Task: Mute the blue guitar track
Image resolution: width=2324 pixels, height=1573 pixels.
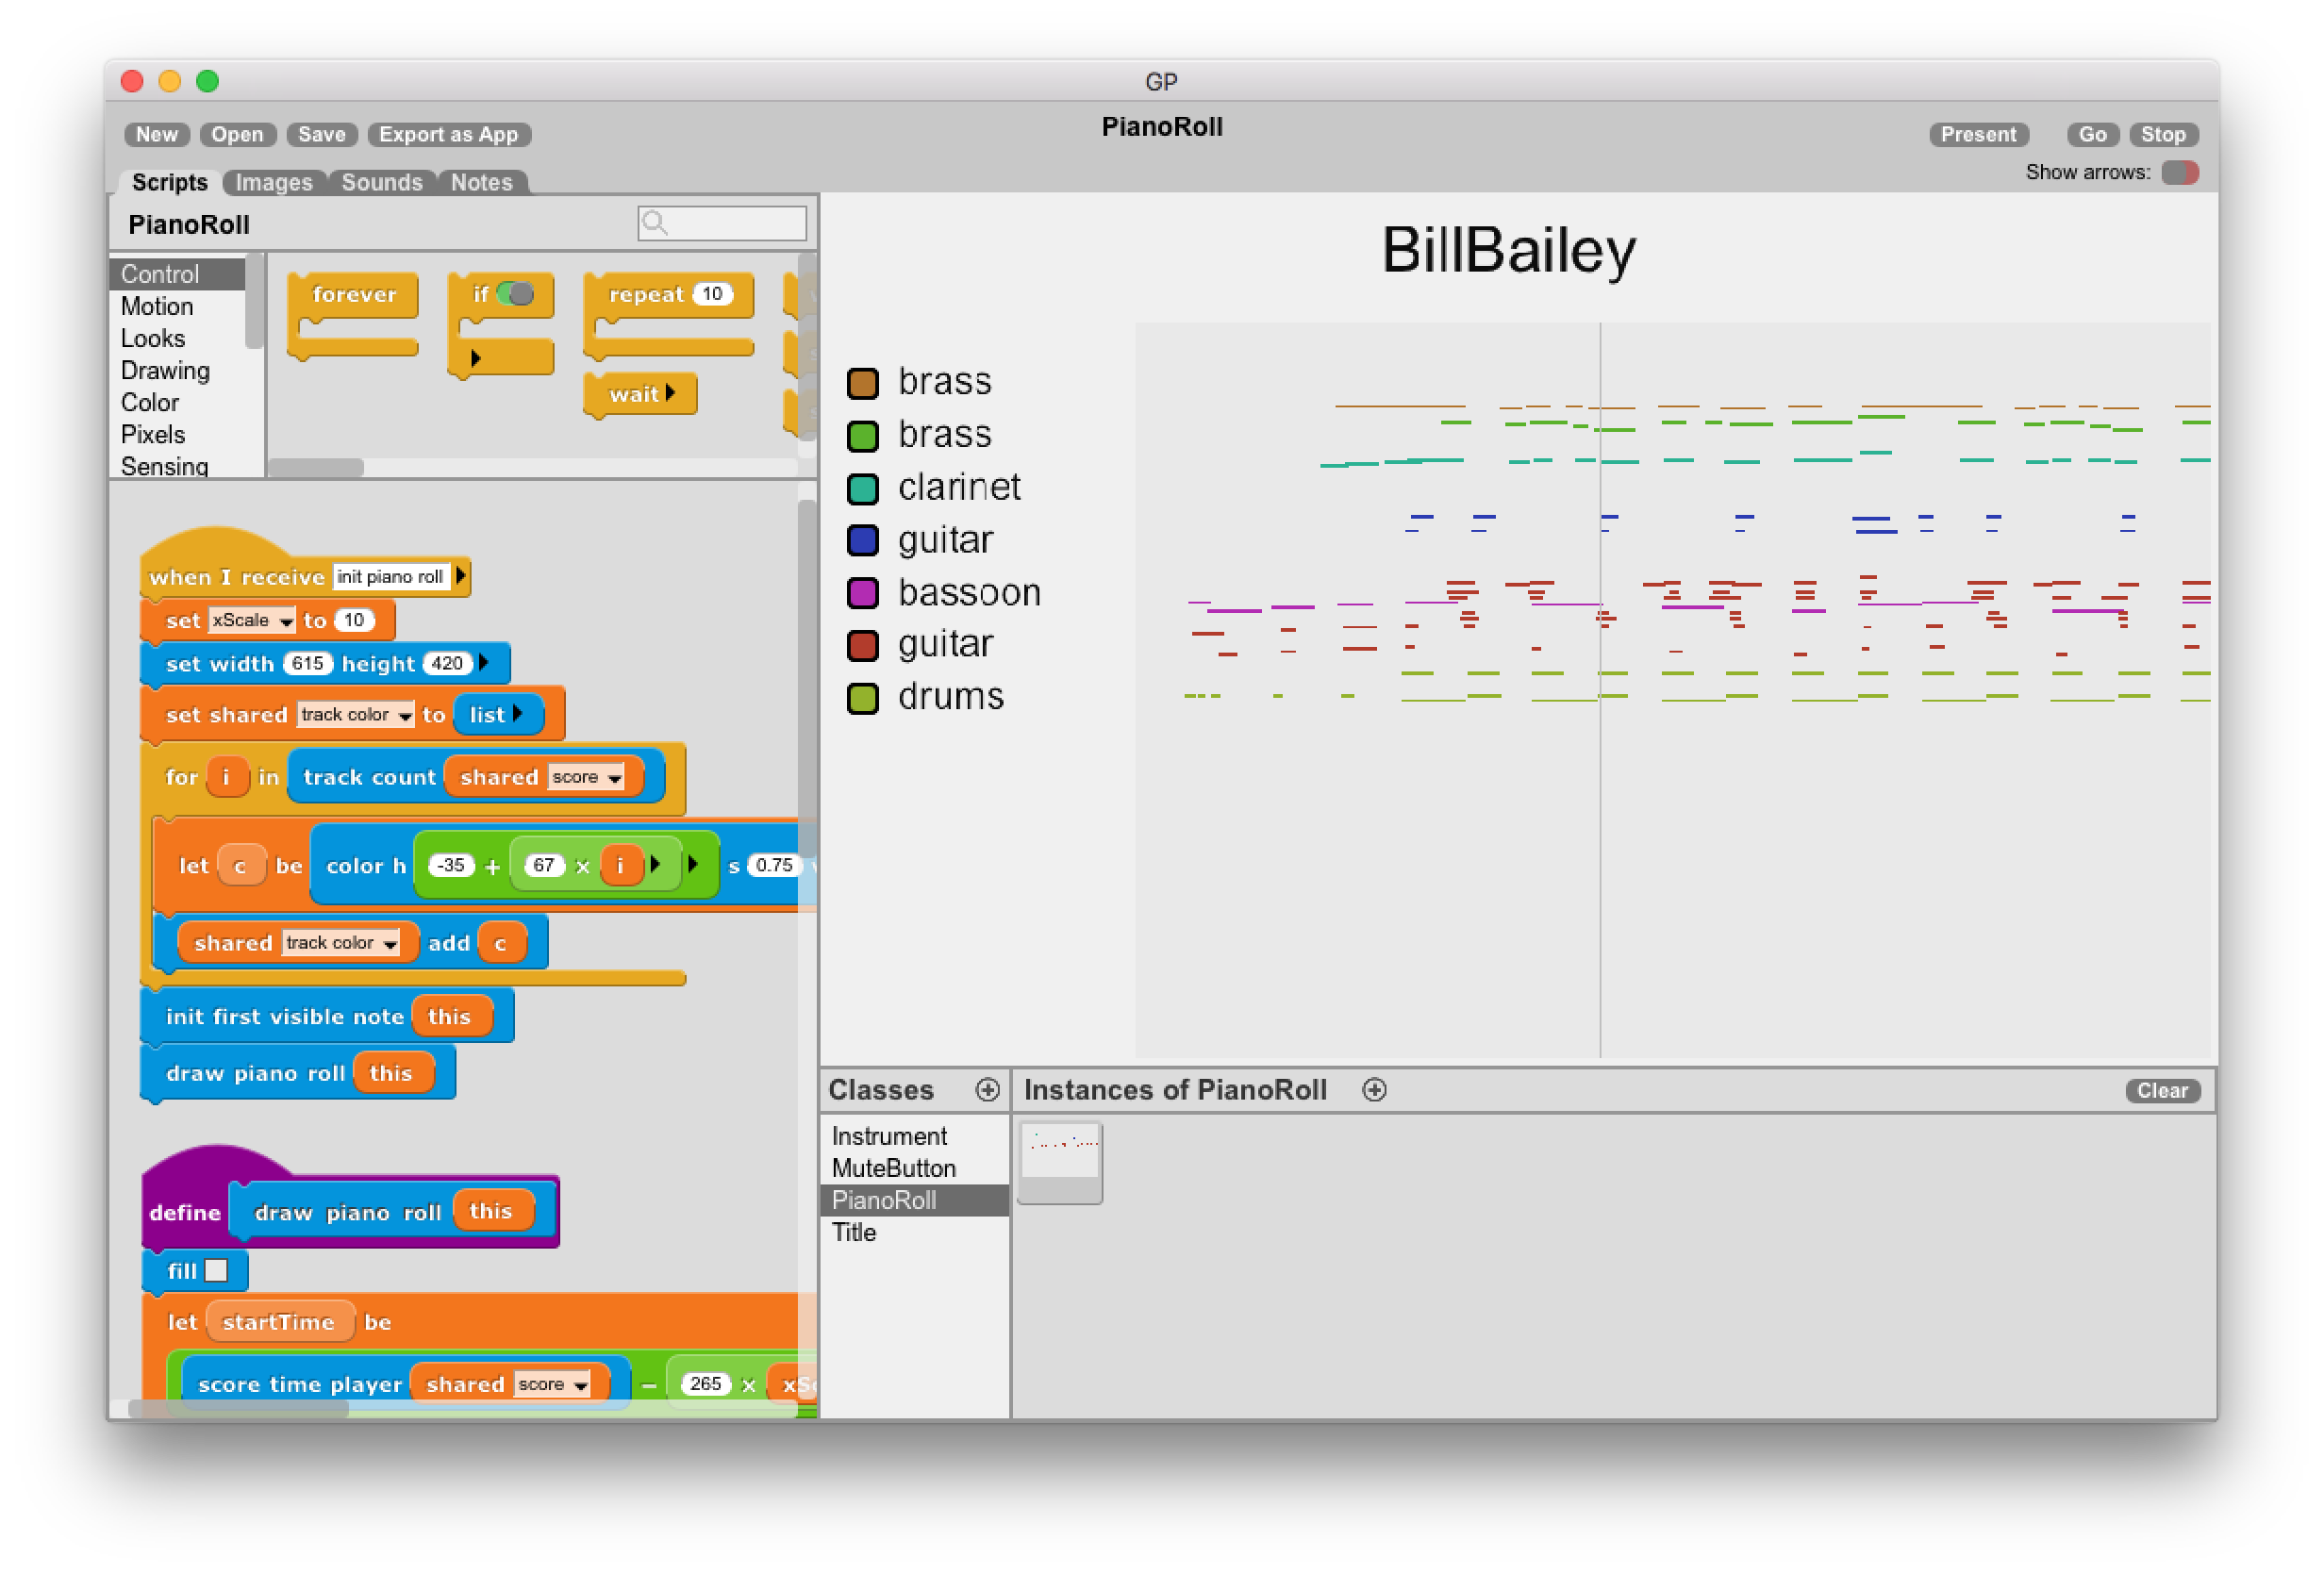Action: tap(863, 541)
